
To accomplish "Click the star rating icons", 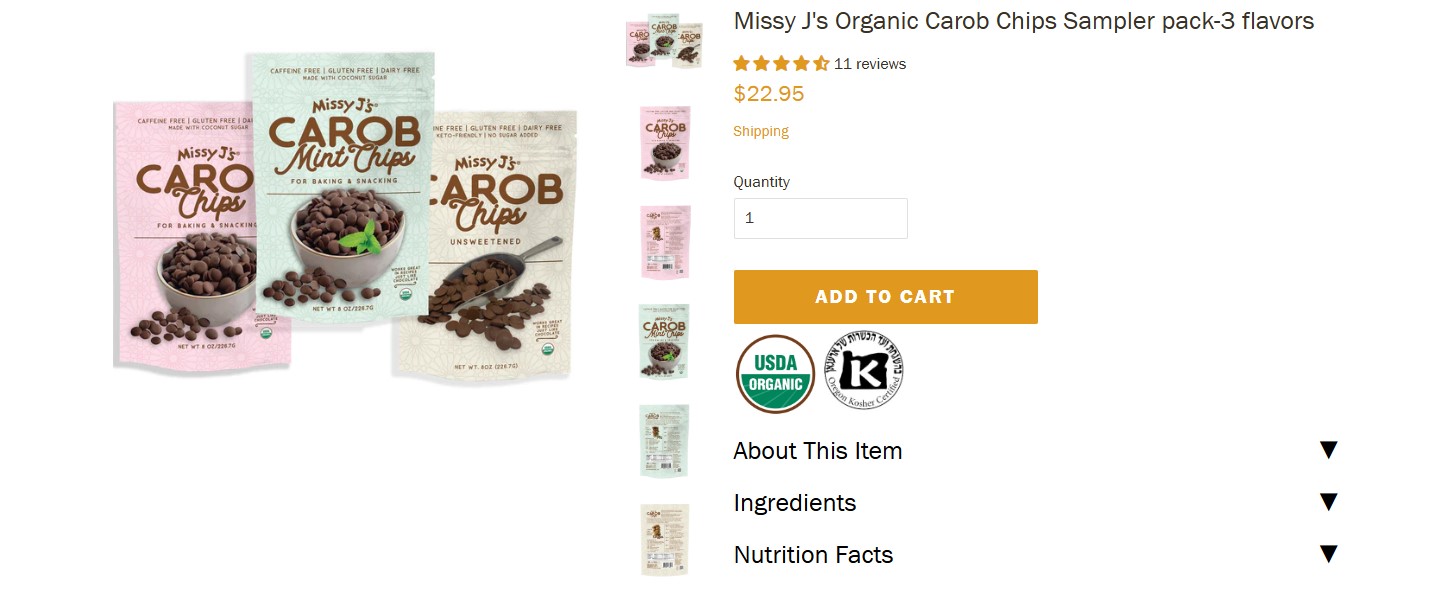I will [781, 64].
